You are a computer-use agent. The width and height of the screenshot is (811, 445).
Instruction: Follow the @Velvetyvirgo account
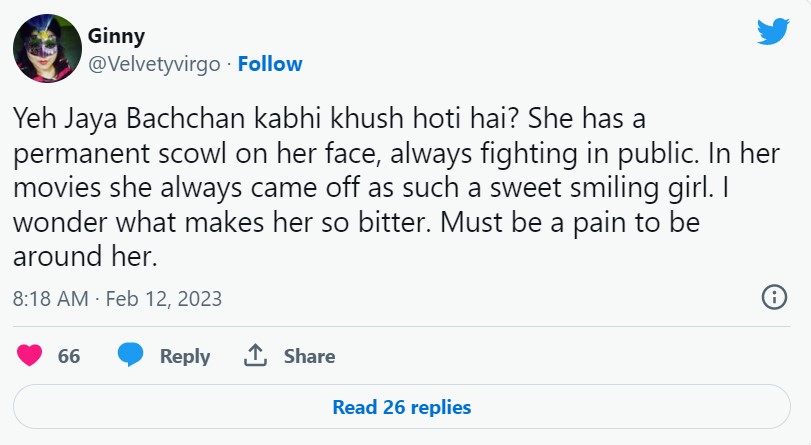270,64
